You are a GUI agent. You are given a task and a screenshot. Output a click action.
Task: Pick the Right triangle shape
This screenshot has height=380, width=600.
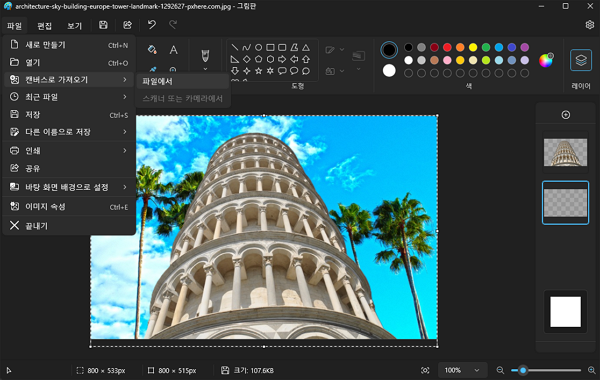[x=235, y=59]
